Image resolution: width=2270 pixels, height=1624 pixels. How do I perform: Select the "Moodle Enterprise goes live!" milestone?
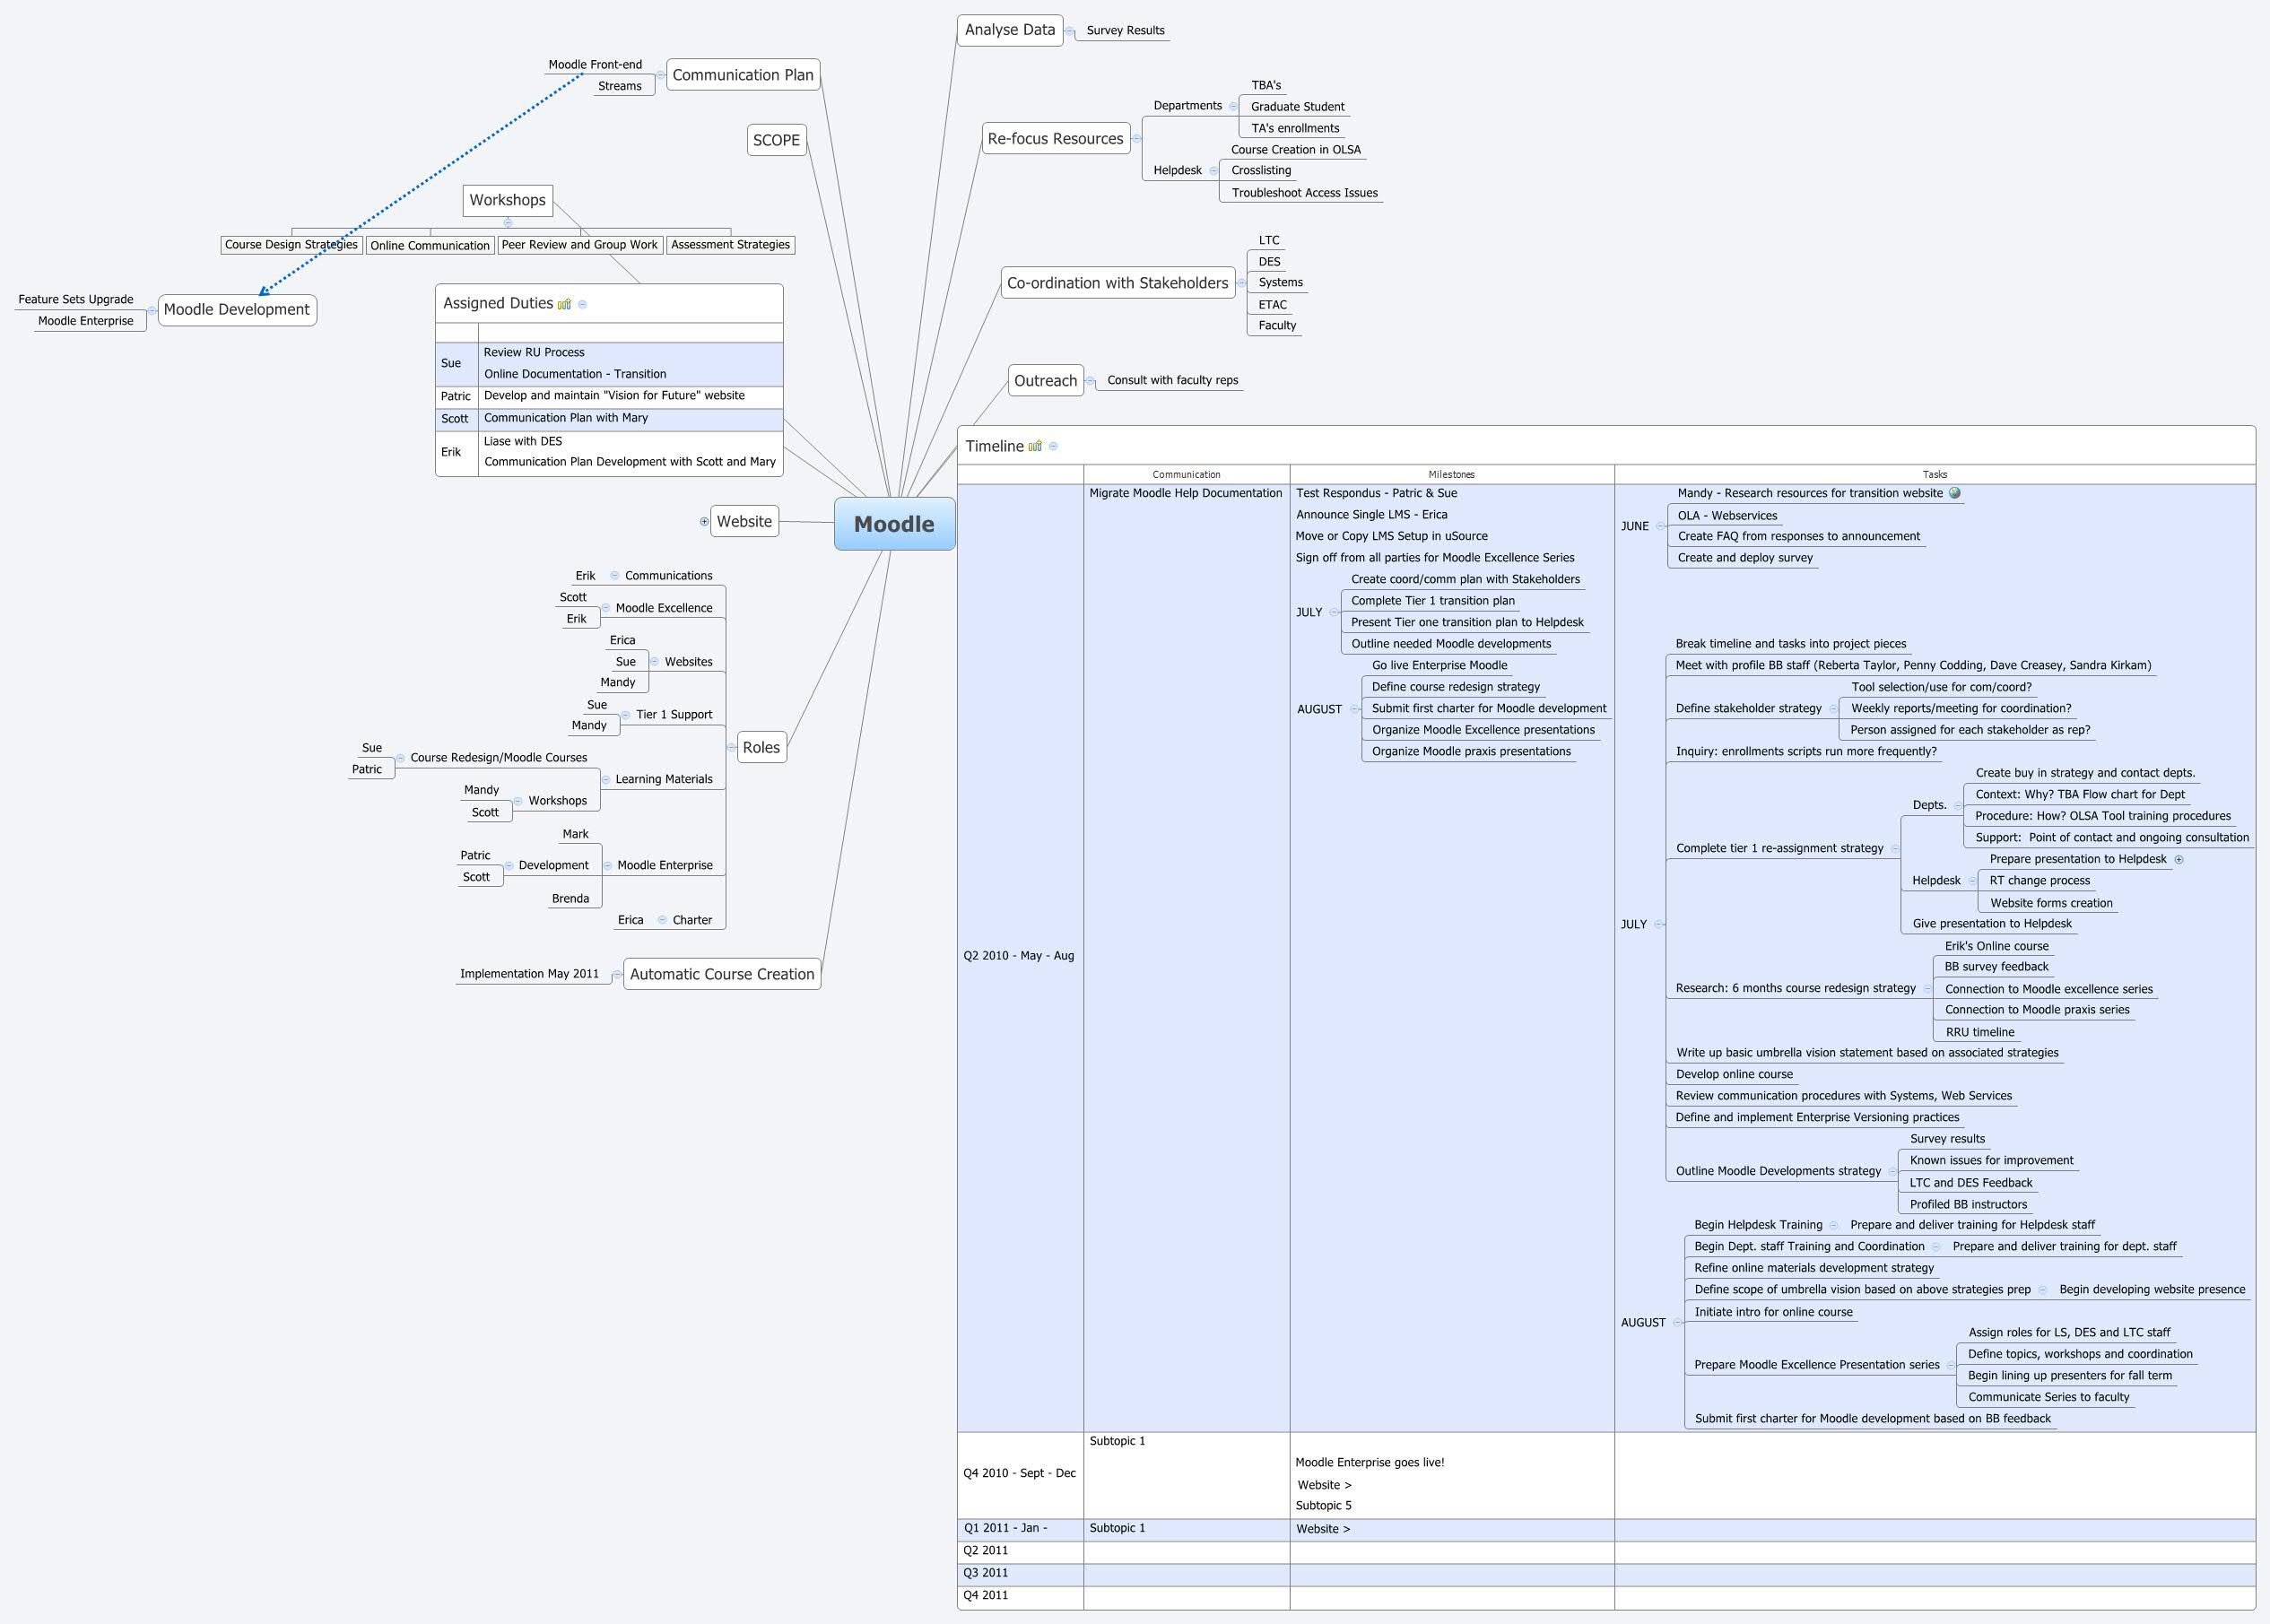coord(1370,1462)
